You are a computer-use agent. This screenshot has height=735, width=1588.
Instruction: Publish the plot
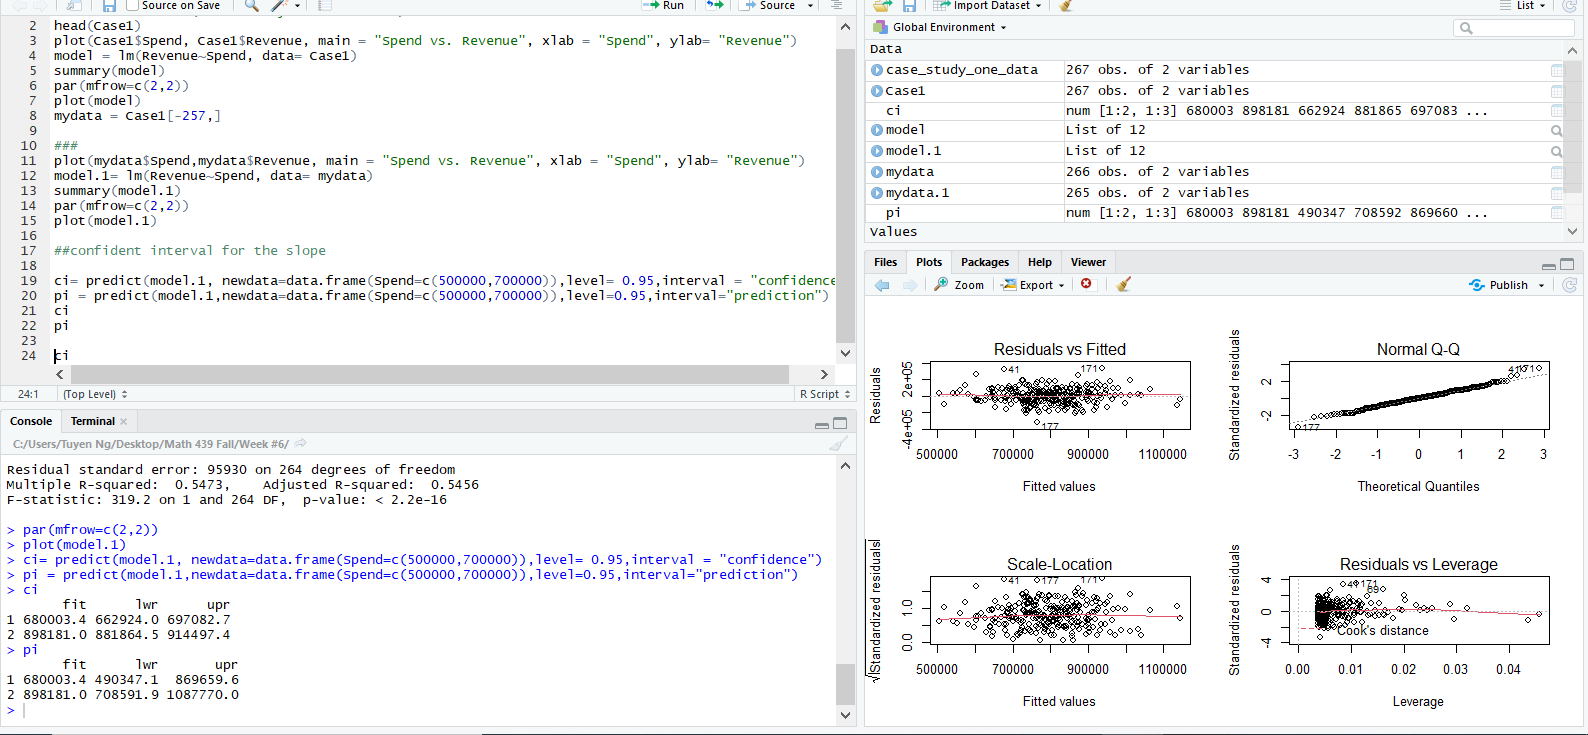point(1498,285)
